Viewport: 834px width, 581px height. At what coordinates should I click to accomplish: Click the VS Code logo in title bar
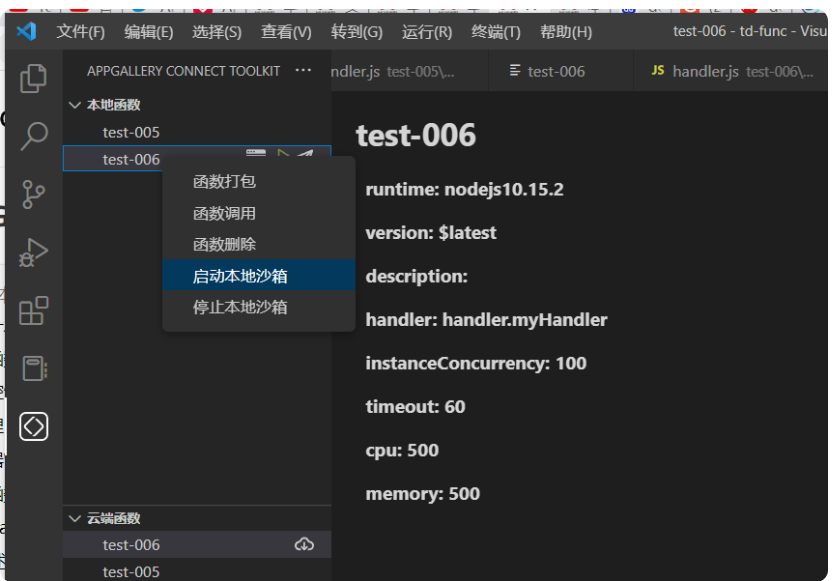(26, 31)
